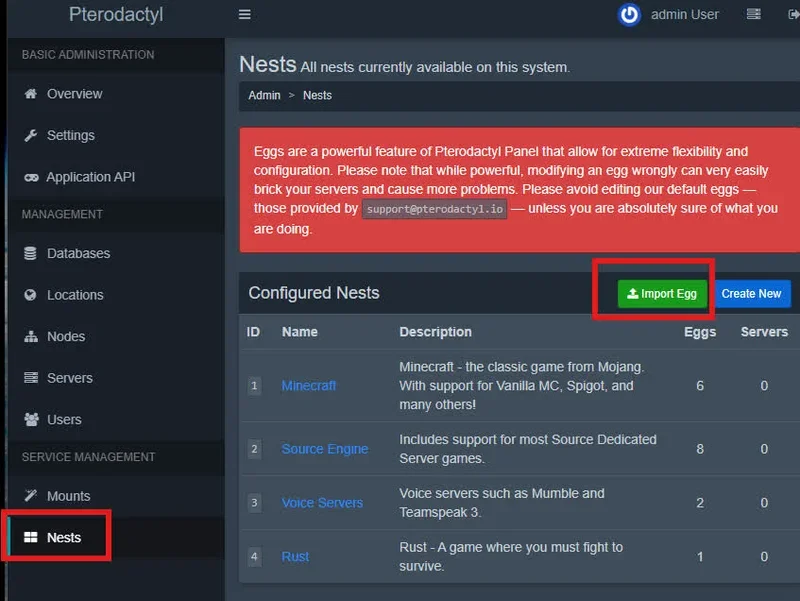The height and width of the screenshot is (601, 800).
Task: Click the Import Egg button
Action: click(x=662, y=294)
